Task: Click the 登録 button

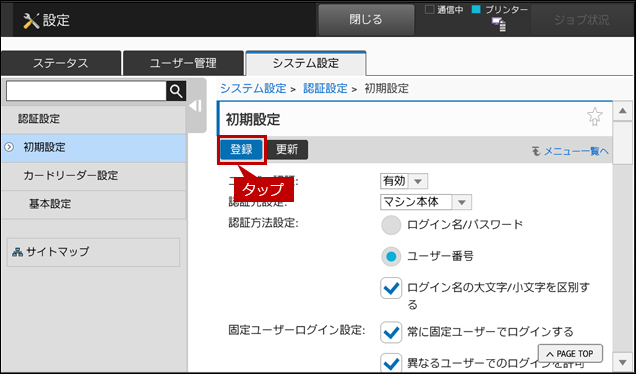Action: point(242,150)
